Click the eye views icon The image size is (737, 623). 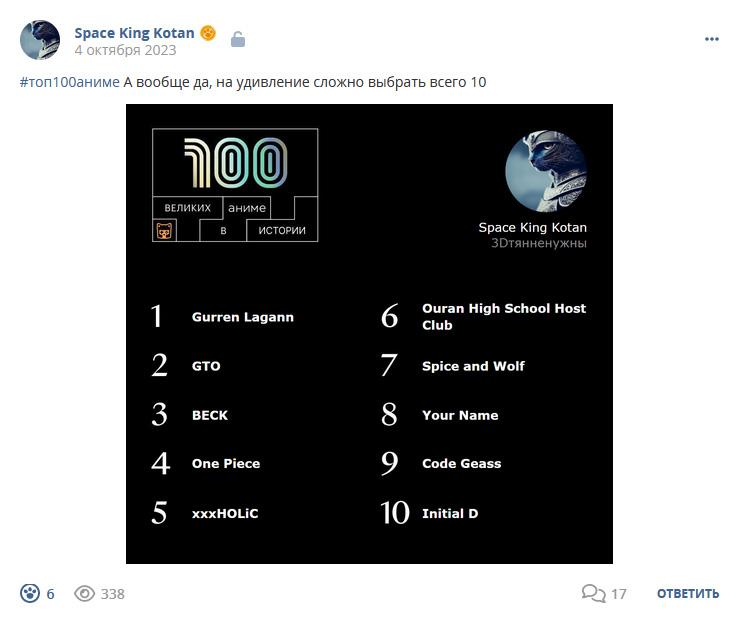tap(85, 593)
